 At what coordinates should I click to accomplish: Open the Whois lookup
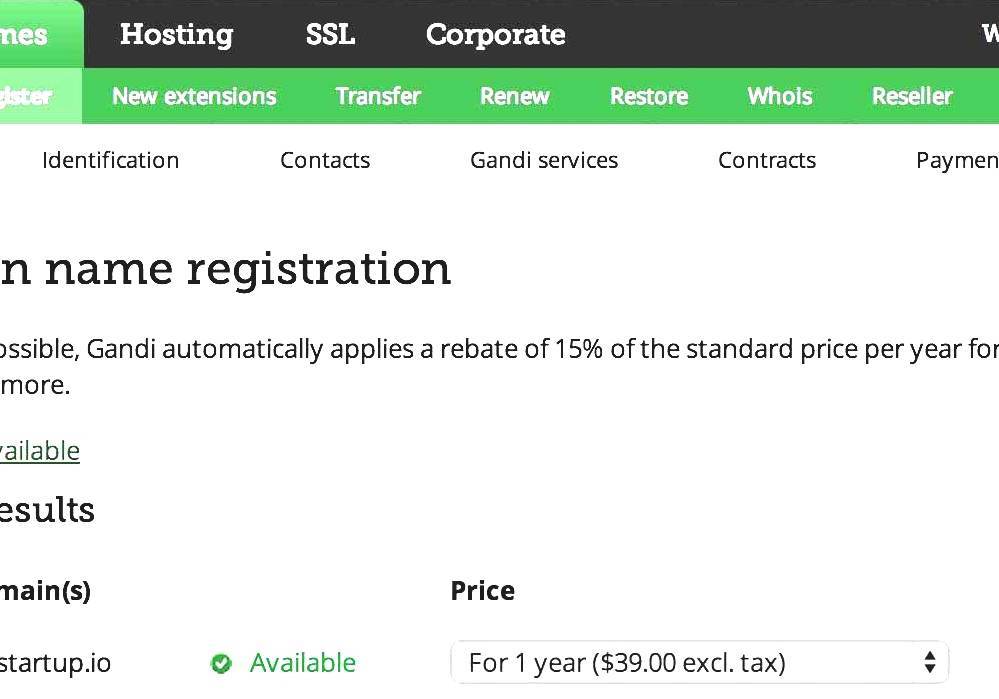(x=779, y=96)
